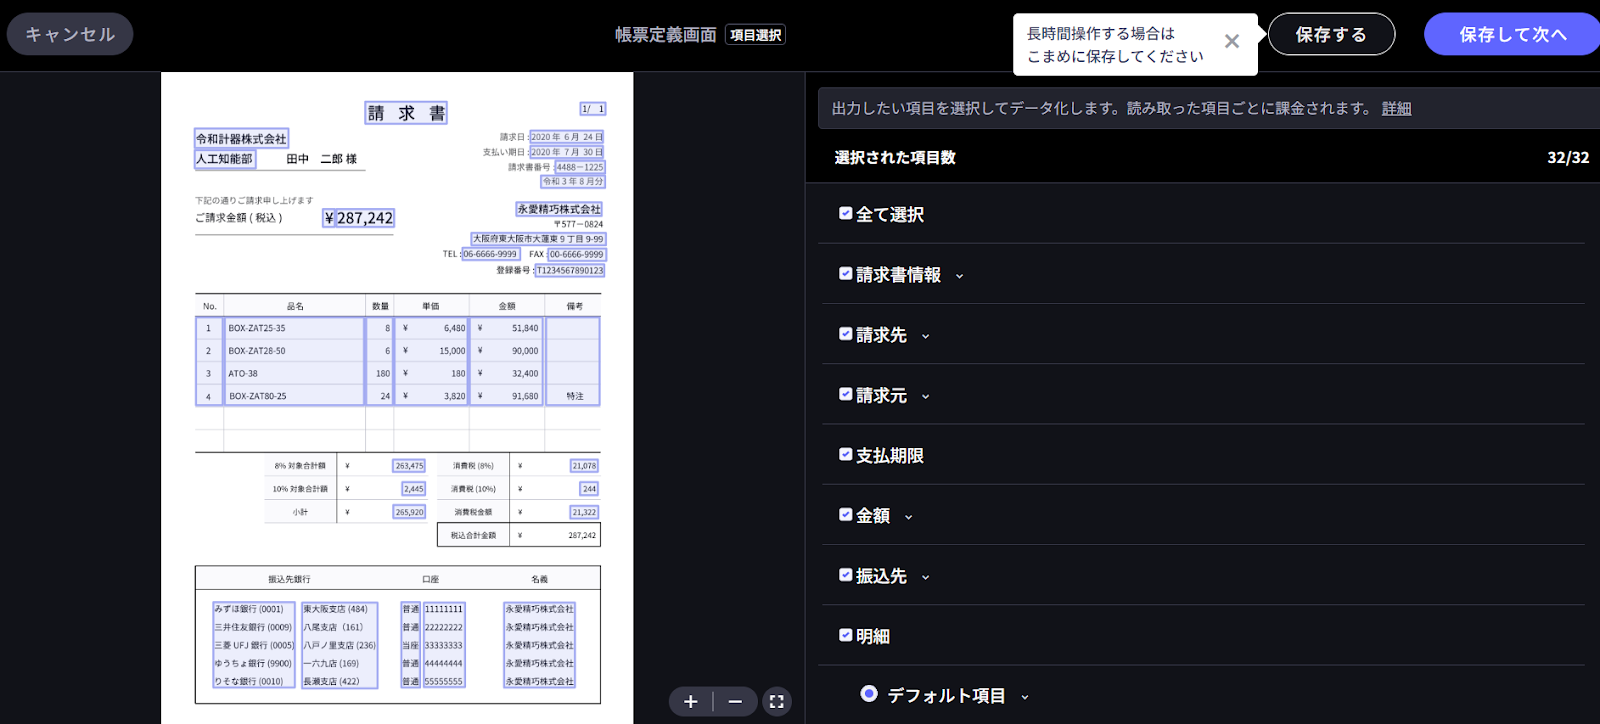The image size is (1600, 724).
Task: Uncheck the 支払期限 checkbox
Action: (845, 454)
